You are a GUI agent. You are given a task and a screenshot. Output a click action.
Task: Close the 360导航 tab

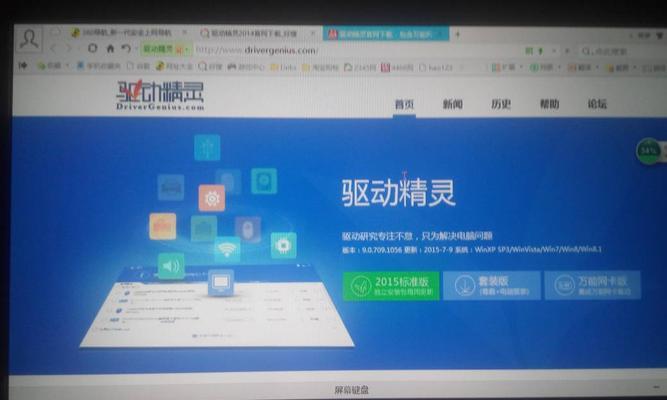[185, 33]
